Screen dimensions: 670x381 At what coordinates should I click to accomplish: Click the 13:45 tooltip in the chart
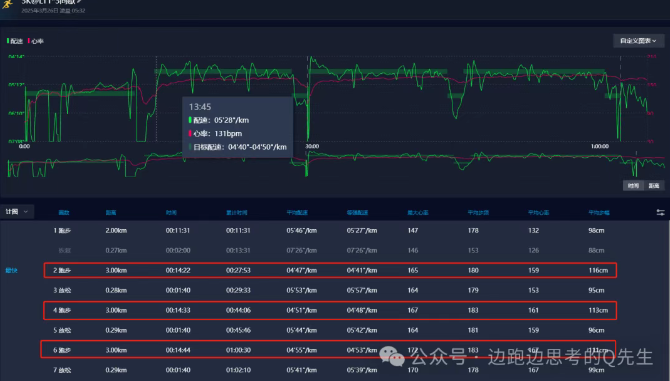(x=237, y=127)
